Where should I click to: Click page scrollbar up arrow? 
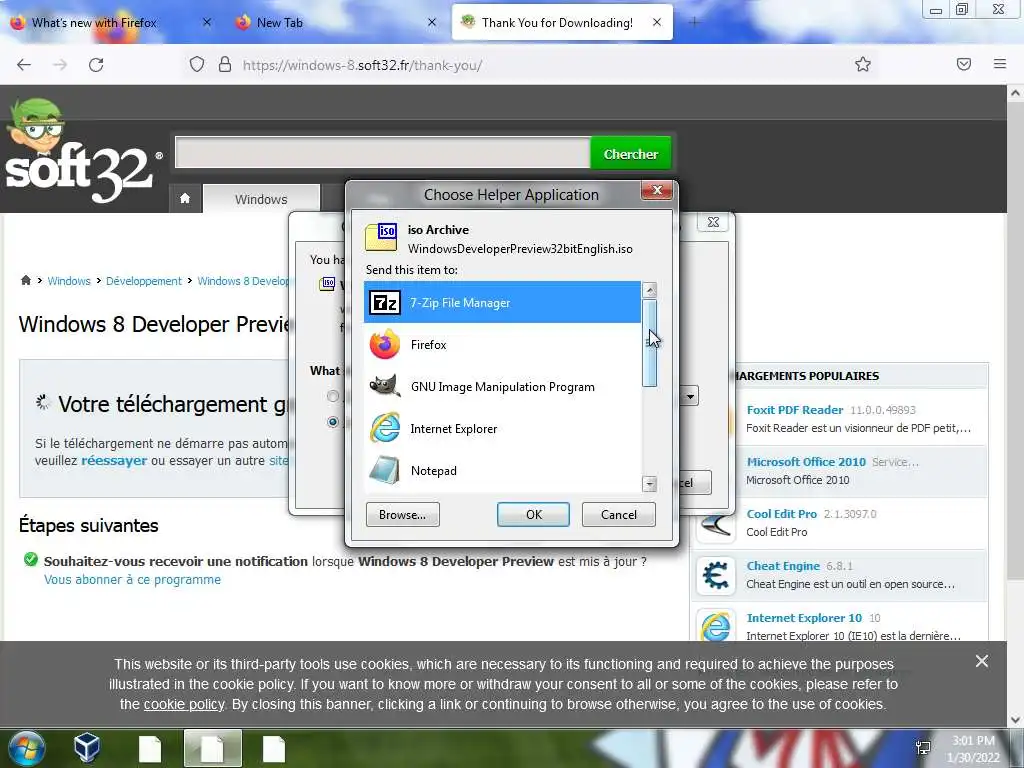pyautogui.click(x=1015, y=93)
